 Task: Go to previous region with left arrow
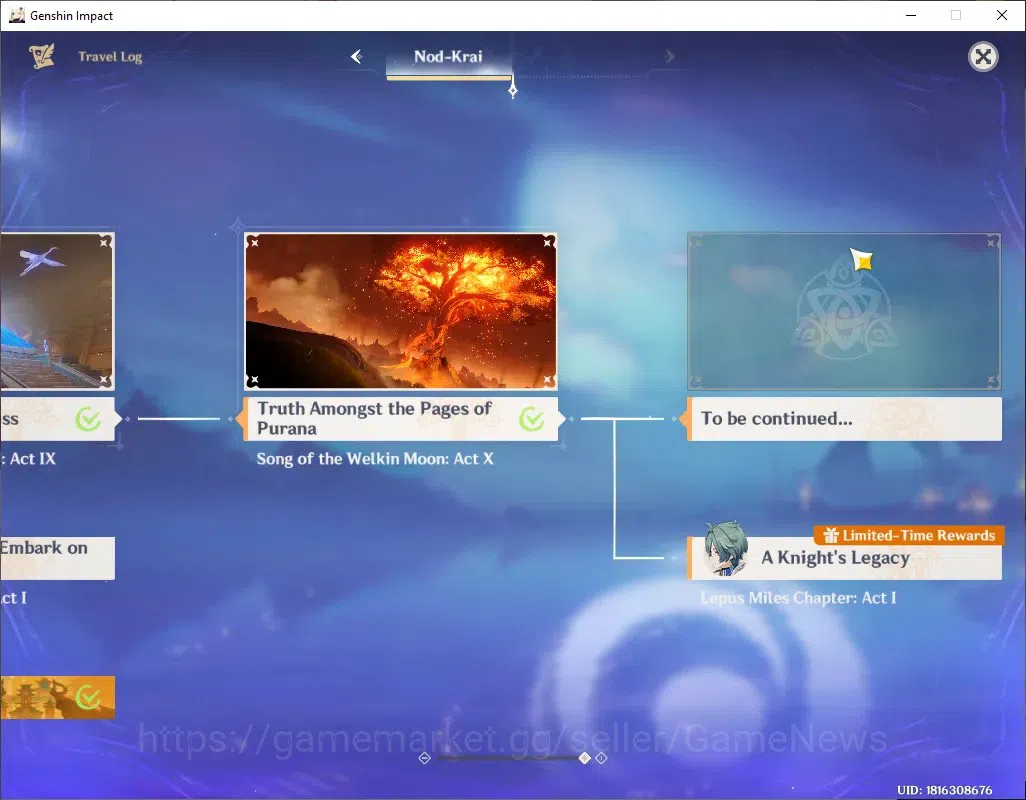point(357,56)
